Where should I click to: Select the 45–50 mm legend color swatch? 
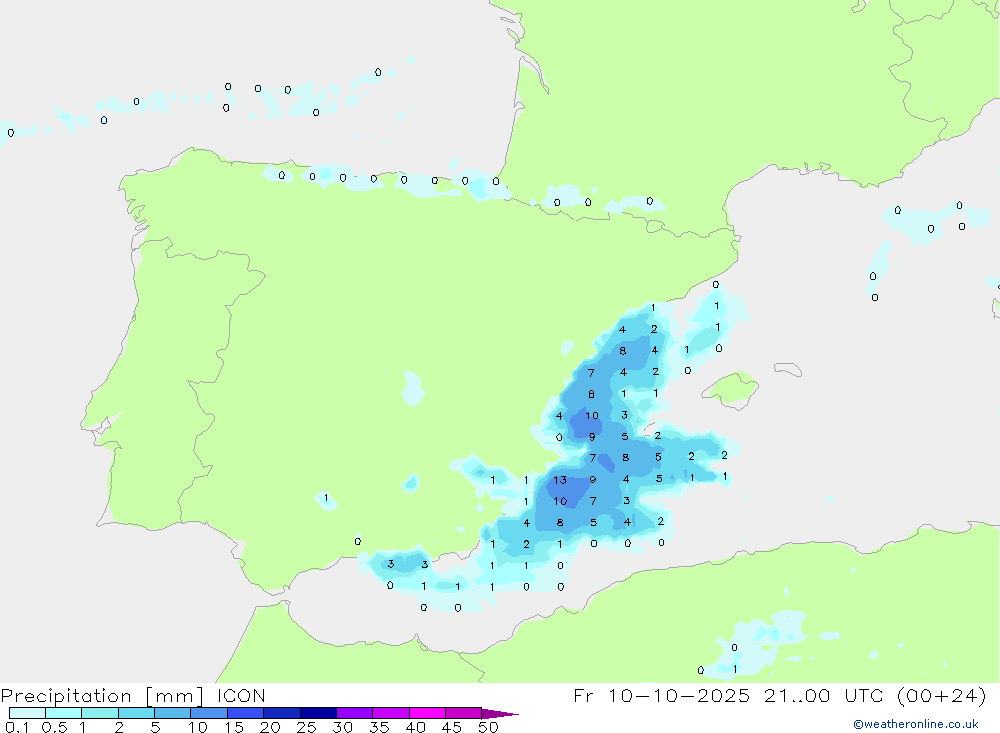point(464,713)
